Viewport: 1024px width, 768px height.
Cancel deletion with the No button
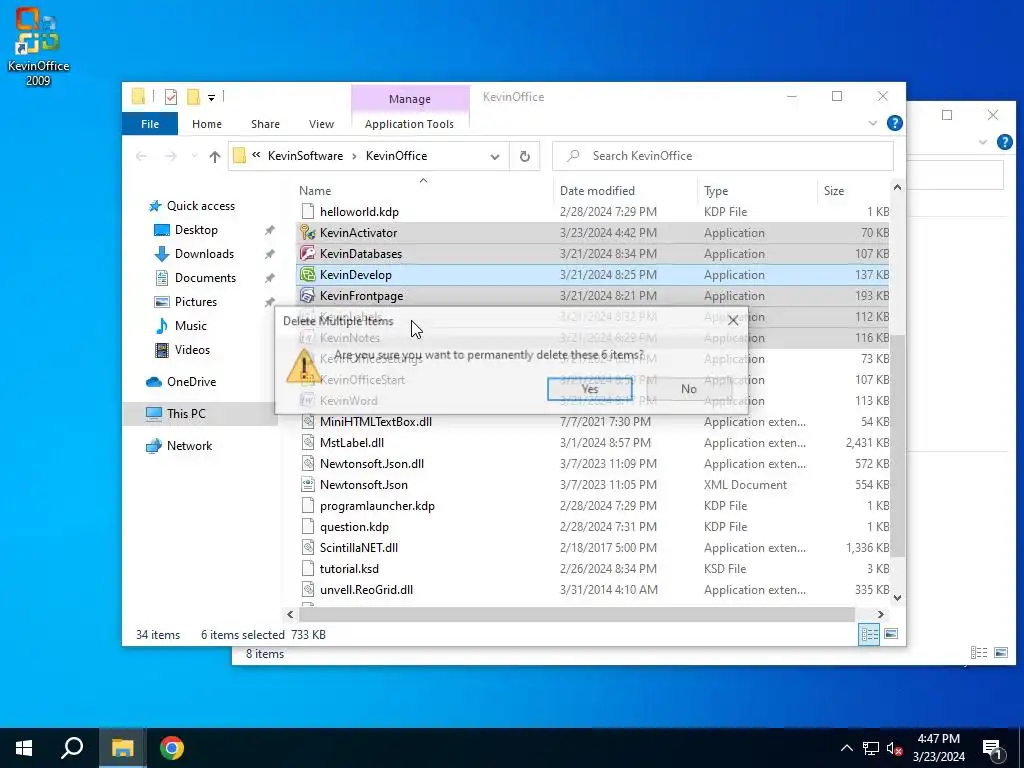pyautogui.click(x=689, y=389)
